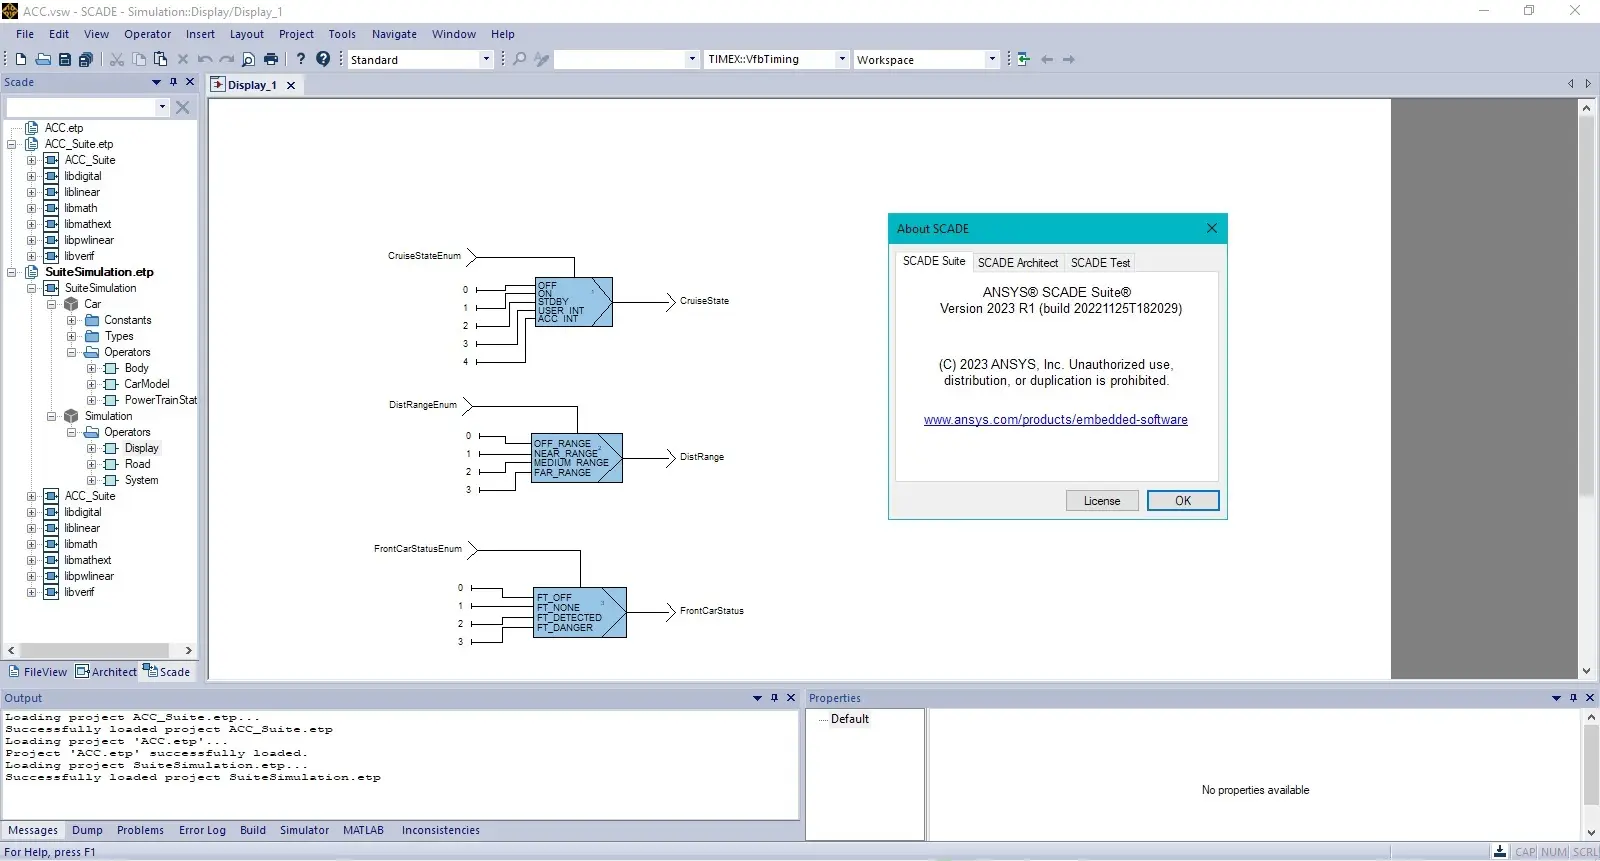Open the Operator menu
Screen dimensions: 1600x861
tap(148, 34)
